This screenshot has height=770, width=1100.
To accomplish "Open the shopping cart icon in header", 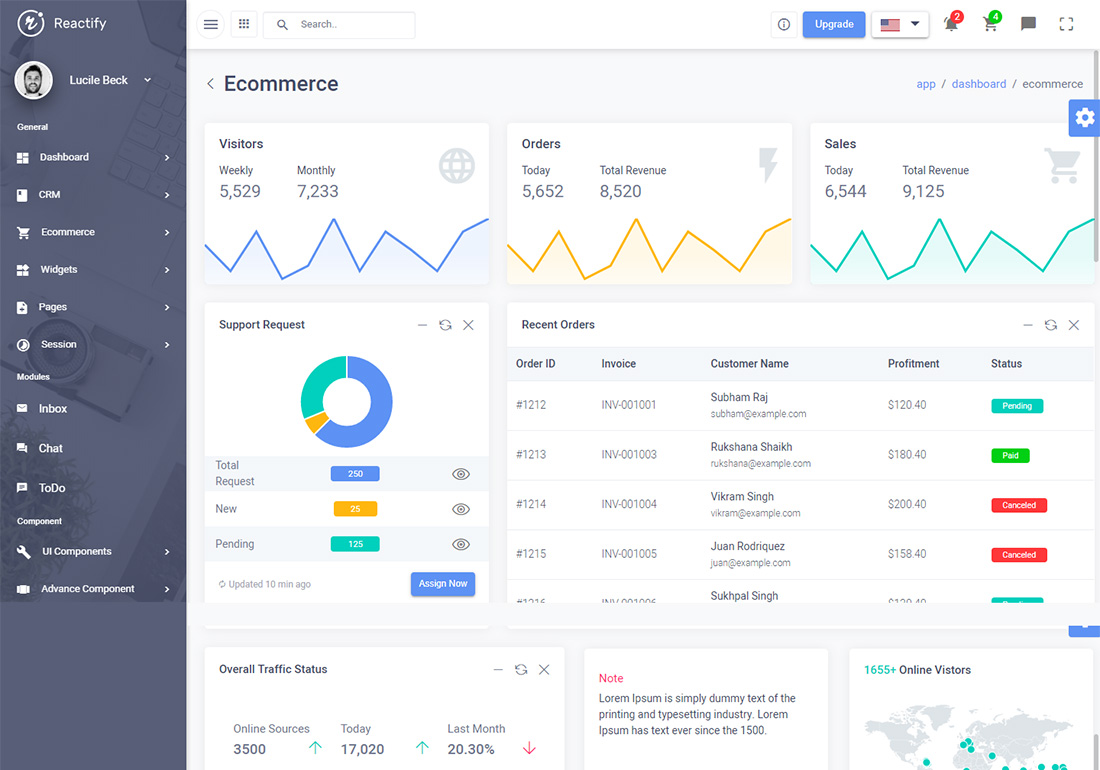I will 991,24.
